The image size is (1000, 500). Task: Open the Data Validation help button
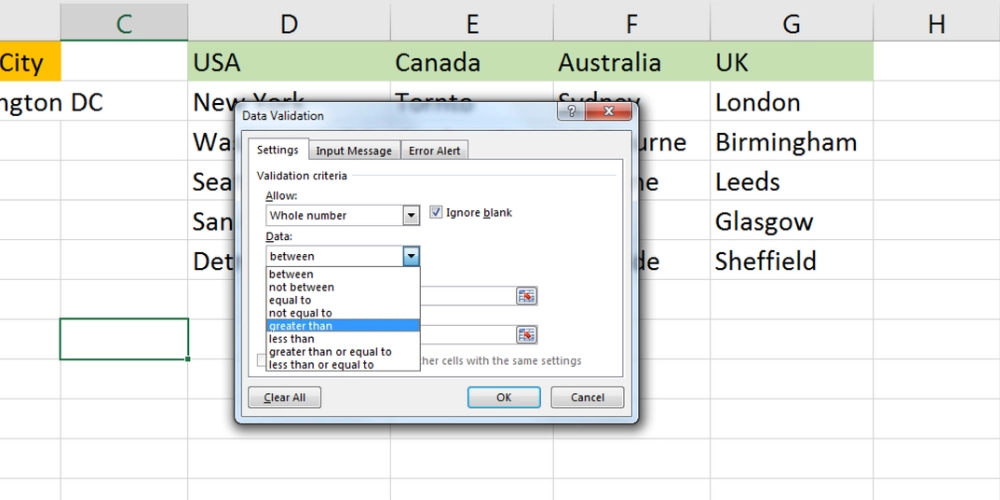(571, 112)
